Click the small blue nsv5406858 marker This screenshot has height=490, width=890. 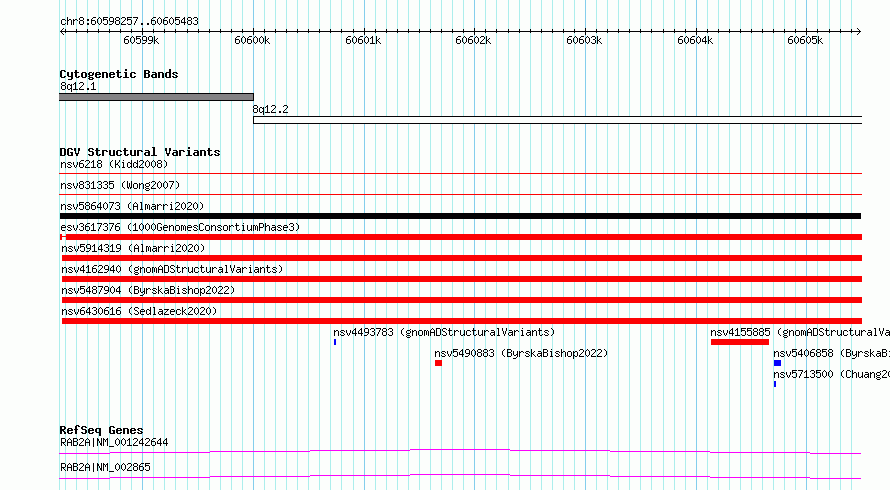[778, 363]
